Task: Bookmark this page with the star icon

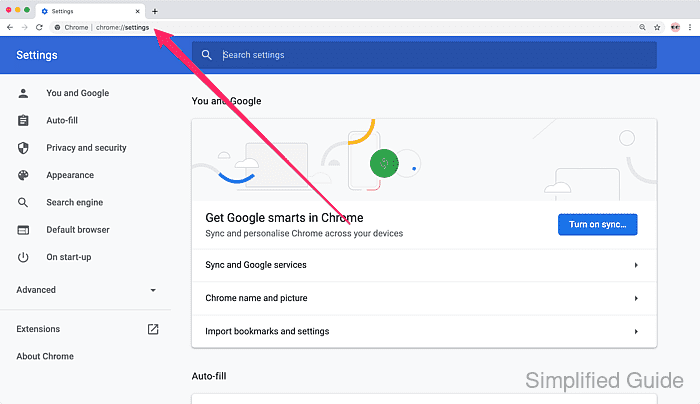Action: tap(657, 27)
